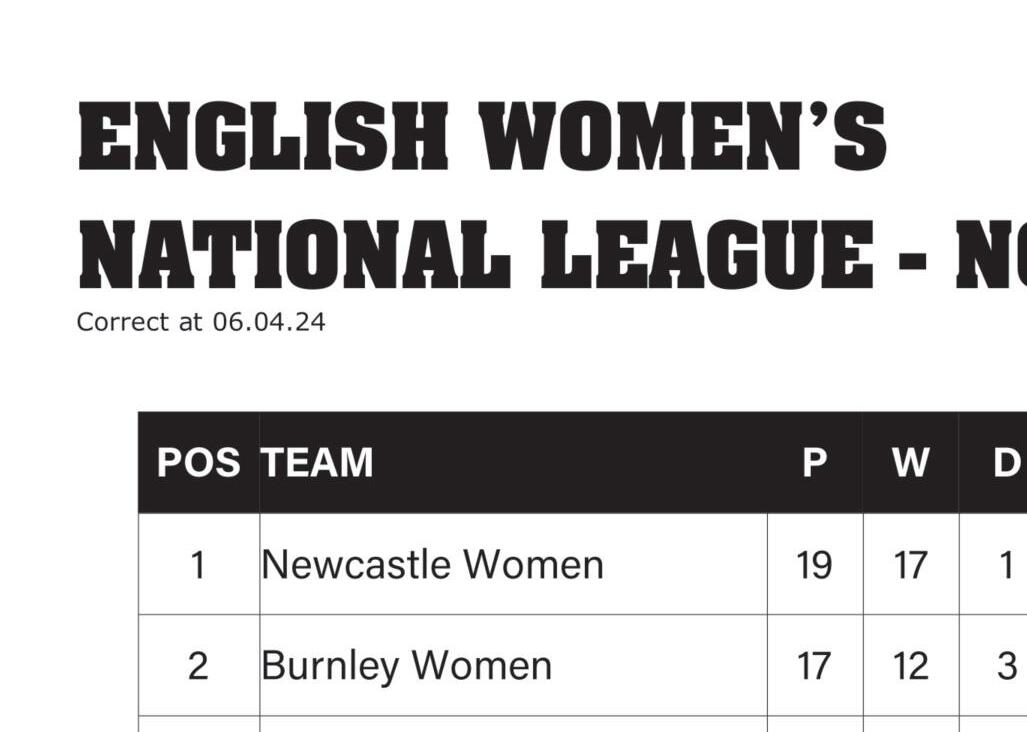Click Burnley's played value 17
The image size is (1027, 732).
814,666
